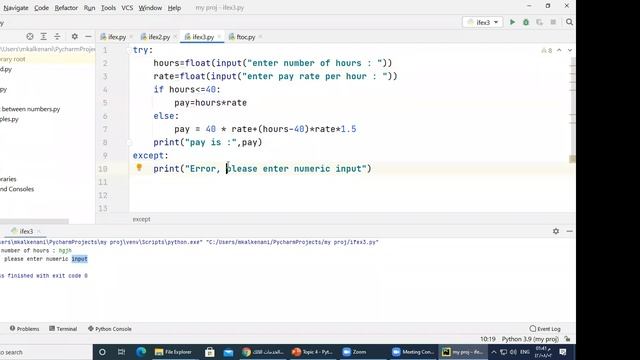Open Mail app from taskbar
This screenshot has height=360, width=640.
[x=229, y=352]
